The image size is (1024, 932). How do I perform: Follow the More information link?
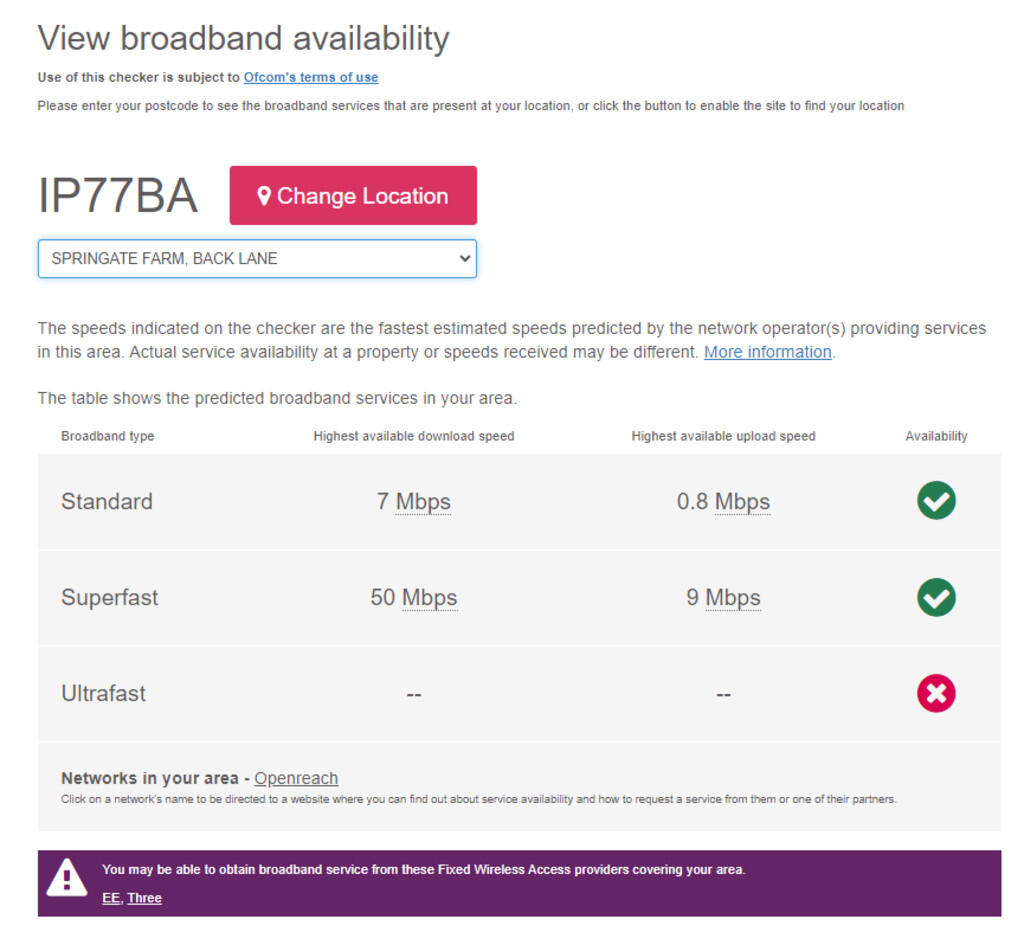click(x=767, y=352)
